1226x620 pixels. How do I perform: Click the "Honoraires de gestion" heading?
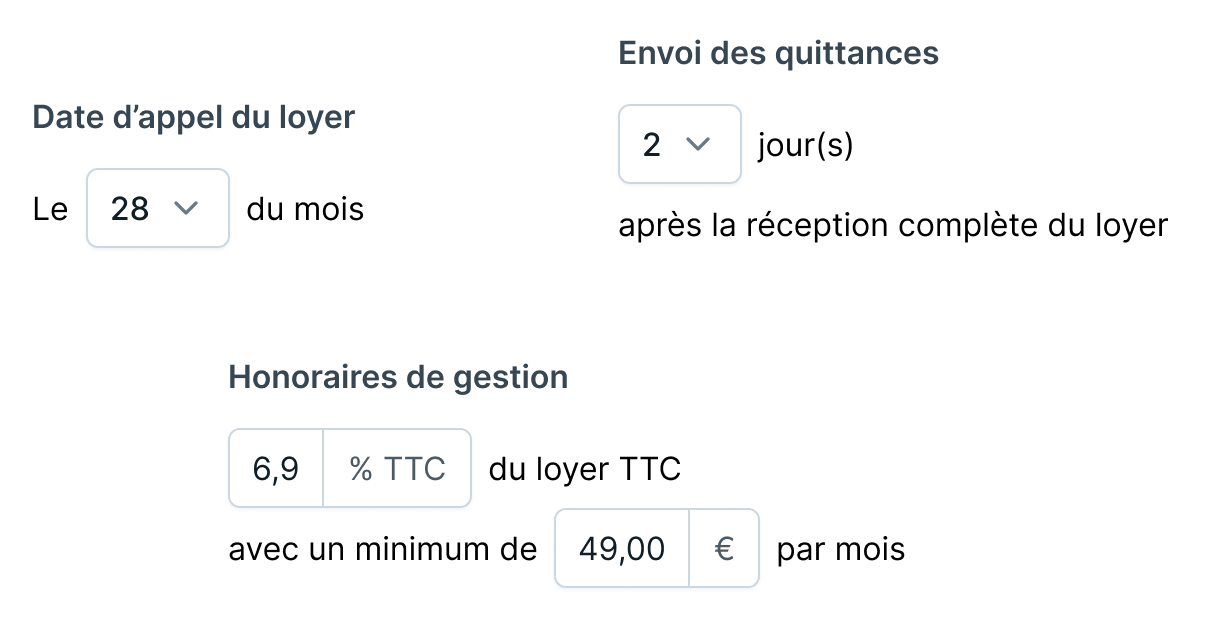click(x=398, y=377)
